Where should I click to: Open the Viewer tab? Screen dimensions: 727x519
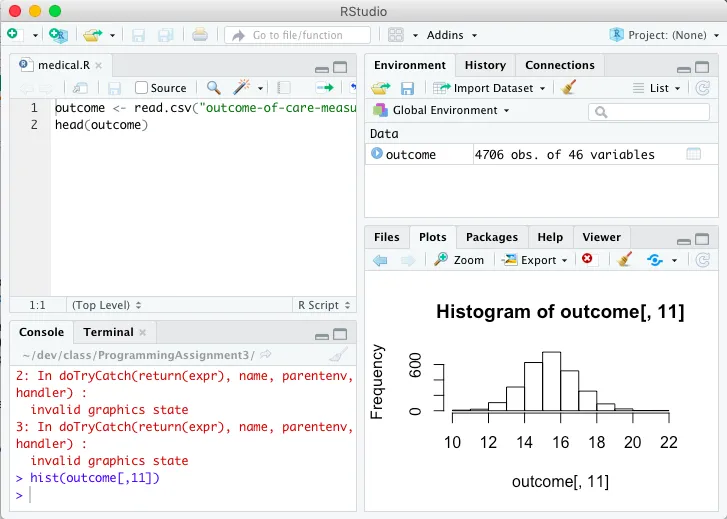click(601, 237)
